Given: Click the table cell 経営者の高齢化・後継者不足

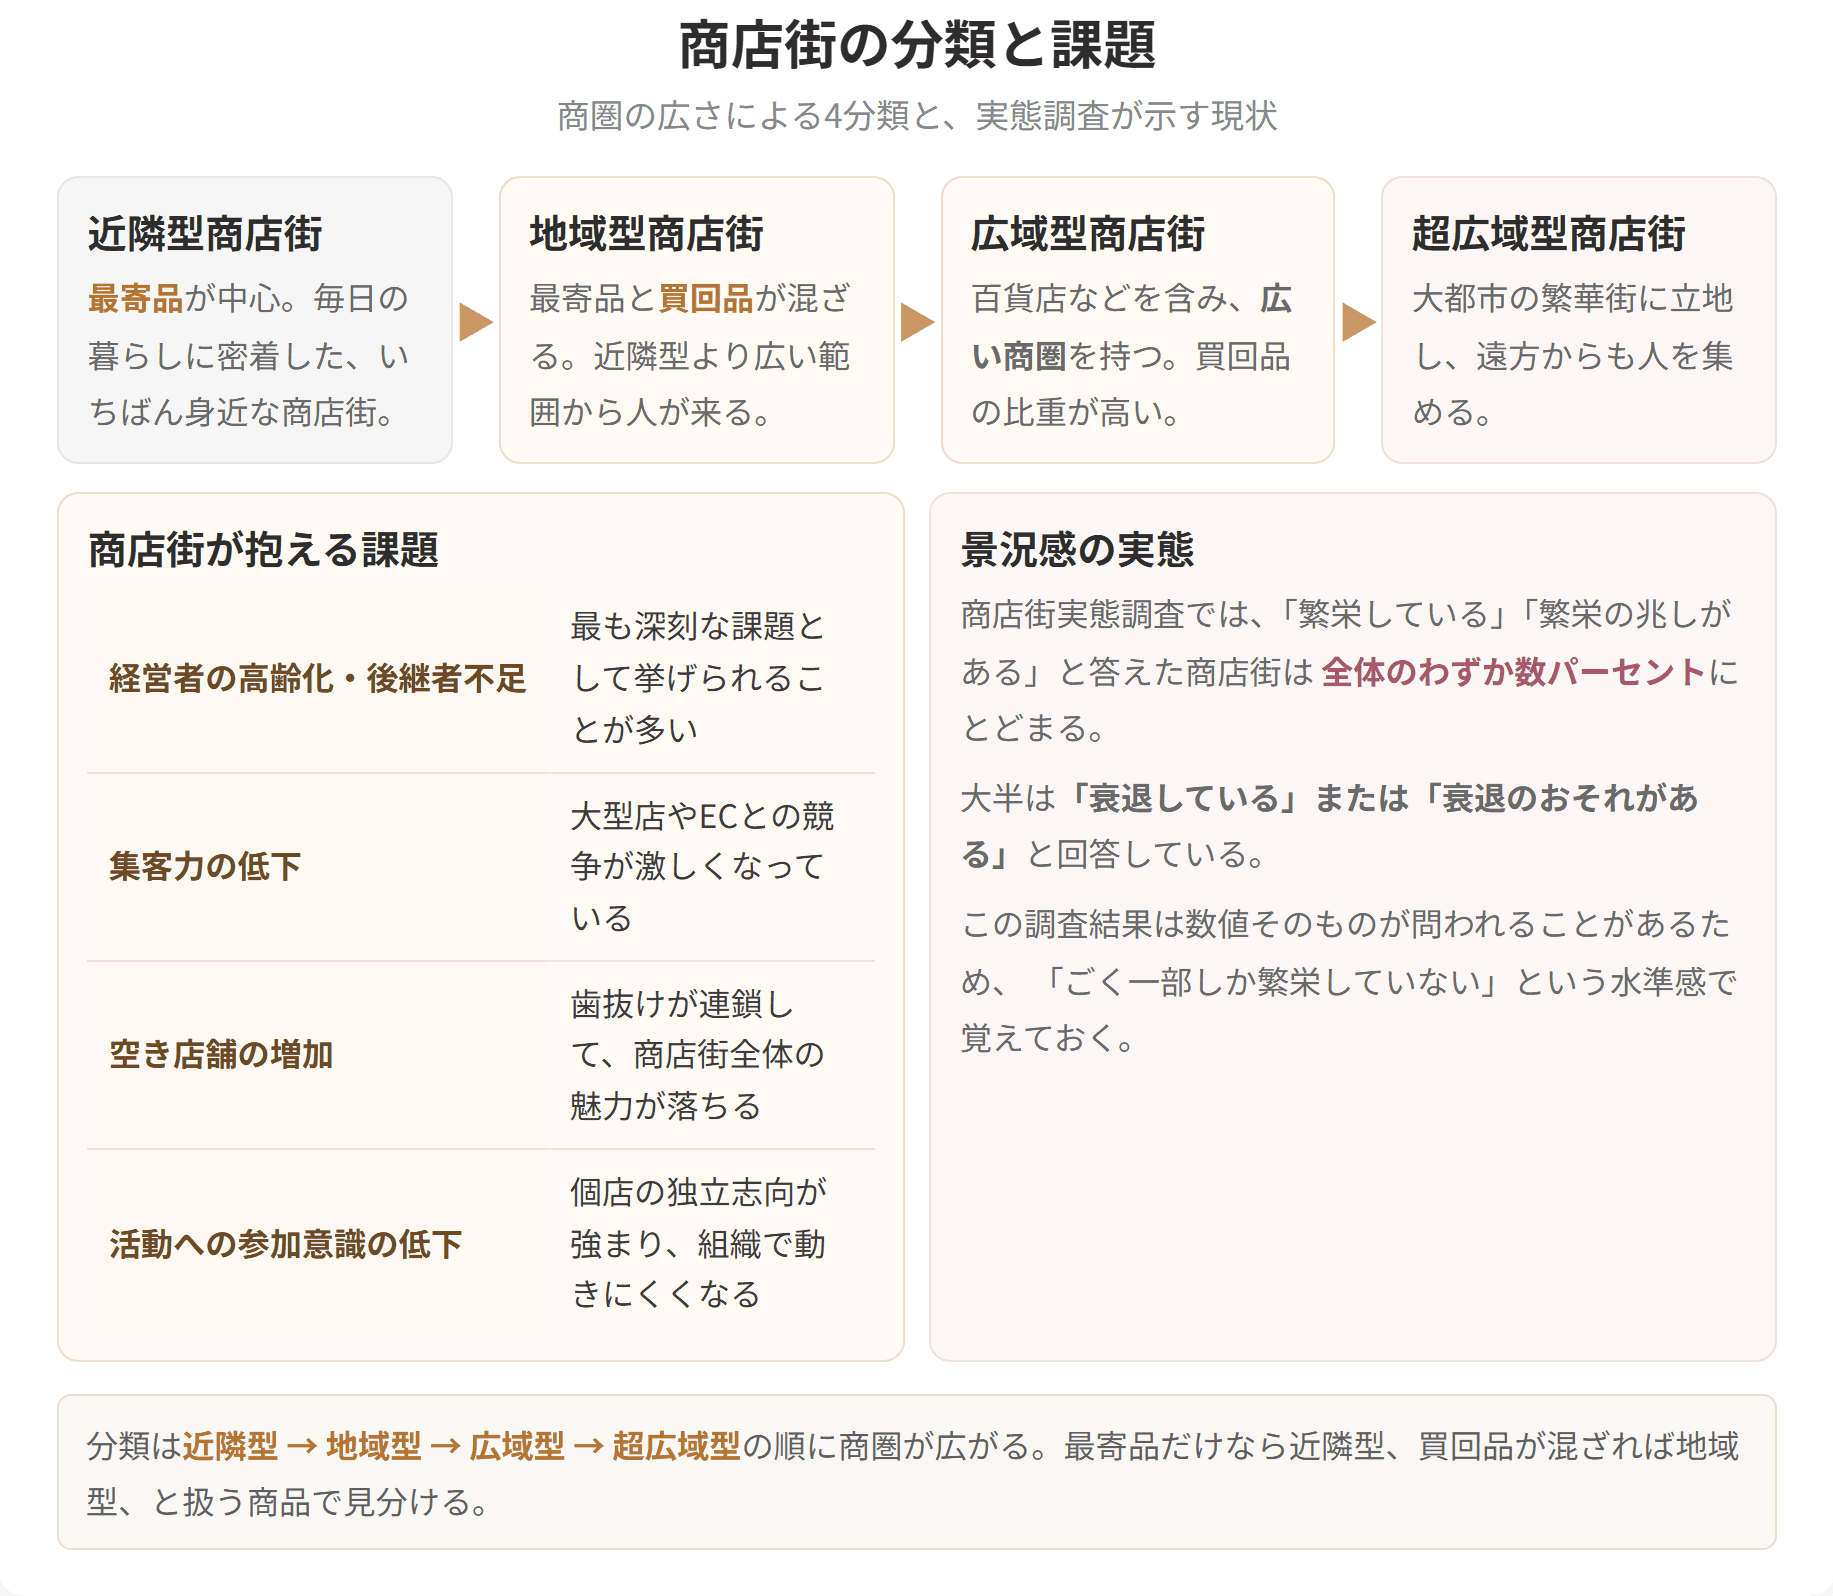Looking at the screenshot, I should coord(317,678).
